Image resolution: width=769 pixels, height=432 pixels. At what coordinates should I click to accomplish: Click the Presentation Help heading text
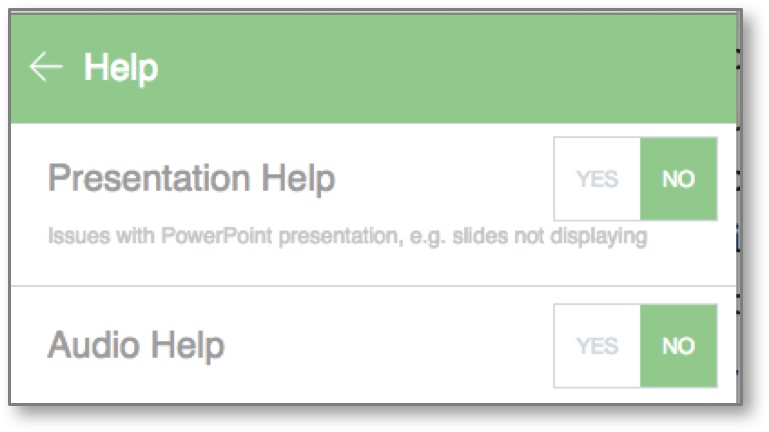191,179
